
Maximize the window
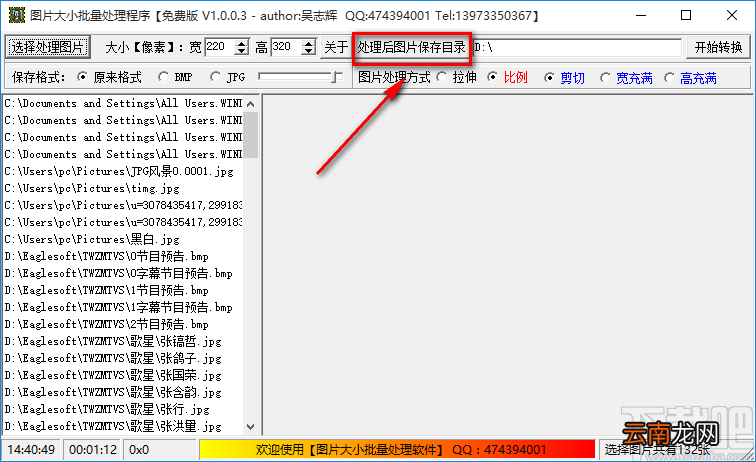(686, 15)
